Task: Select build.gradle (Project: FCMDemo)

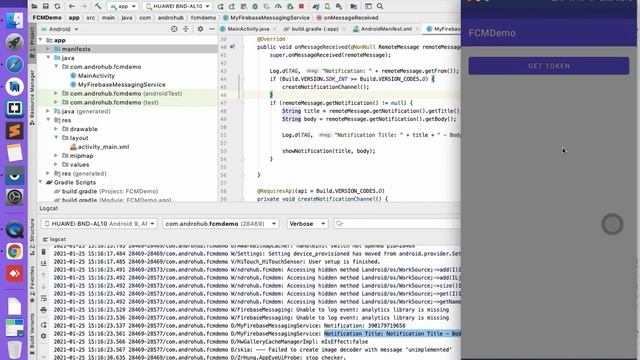Action: (x=110, y=191)
